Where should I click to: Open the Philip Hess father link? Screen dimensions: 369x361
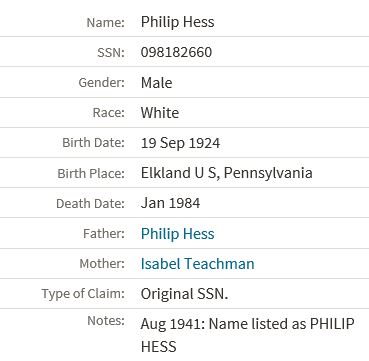(177, 234)
